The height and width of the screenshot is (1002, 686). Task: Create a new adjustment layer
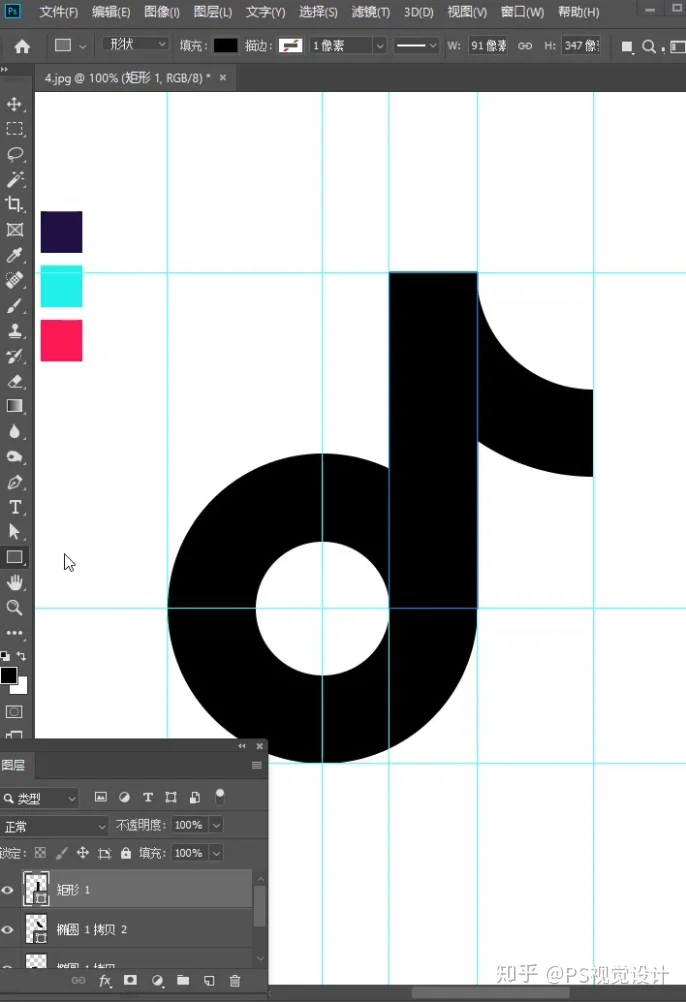(x=157, y=980)
